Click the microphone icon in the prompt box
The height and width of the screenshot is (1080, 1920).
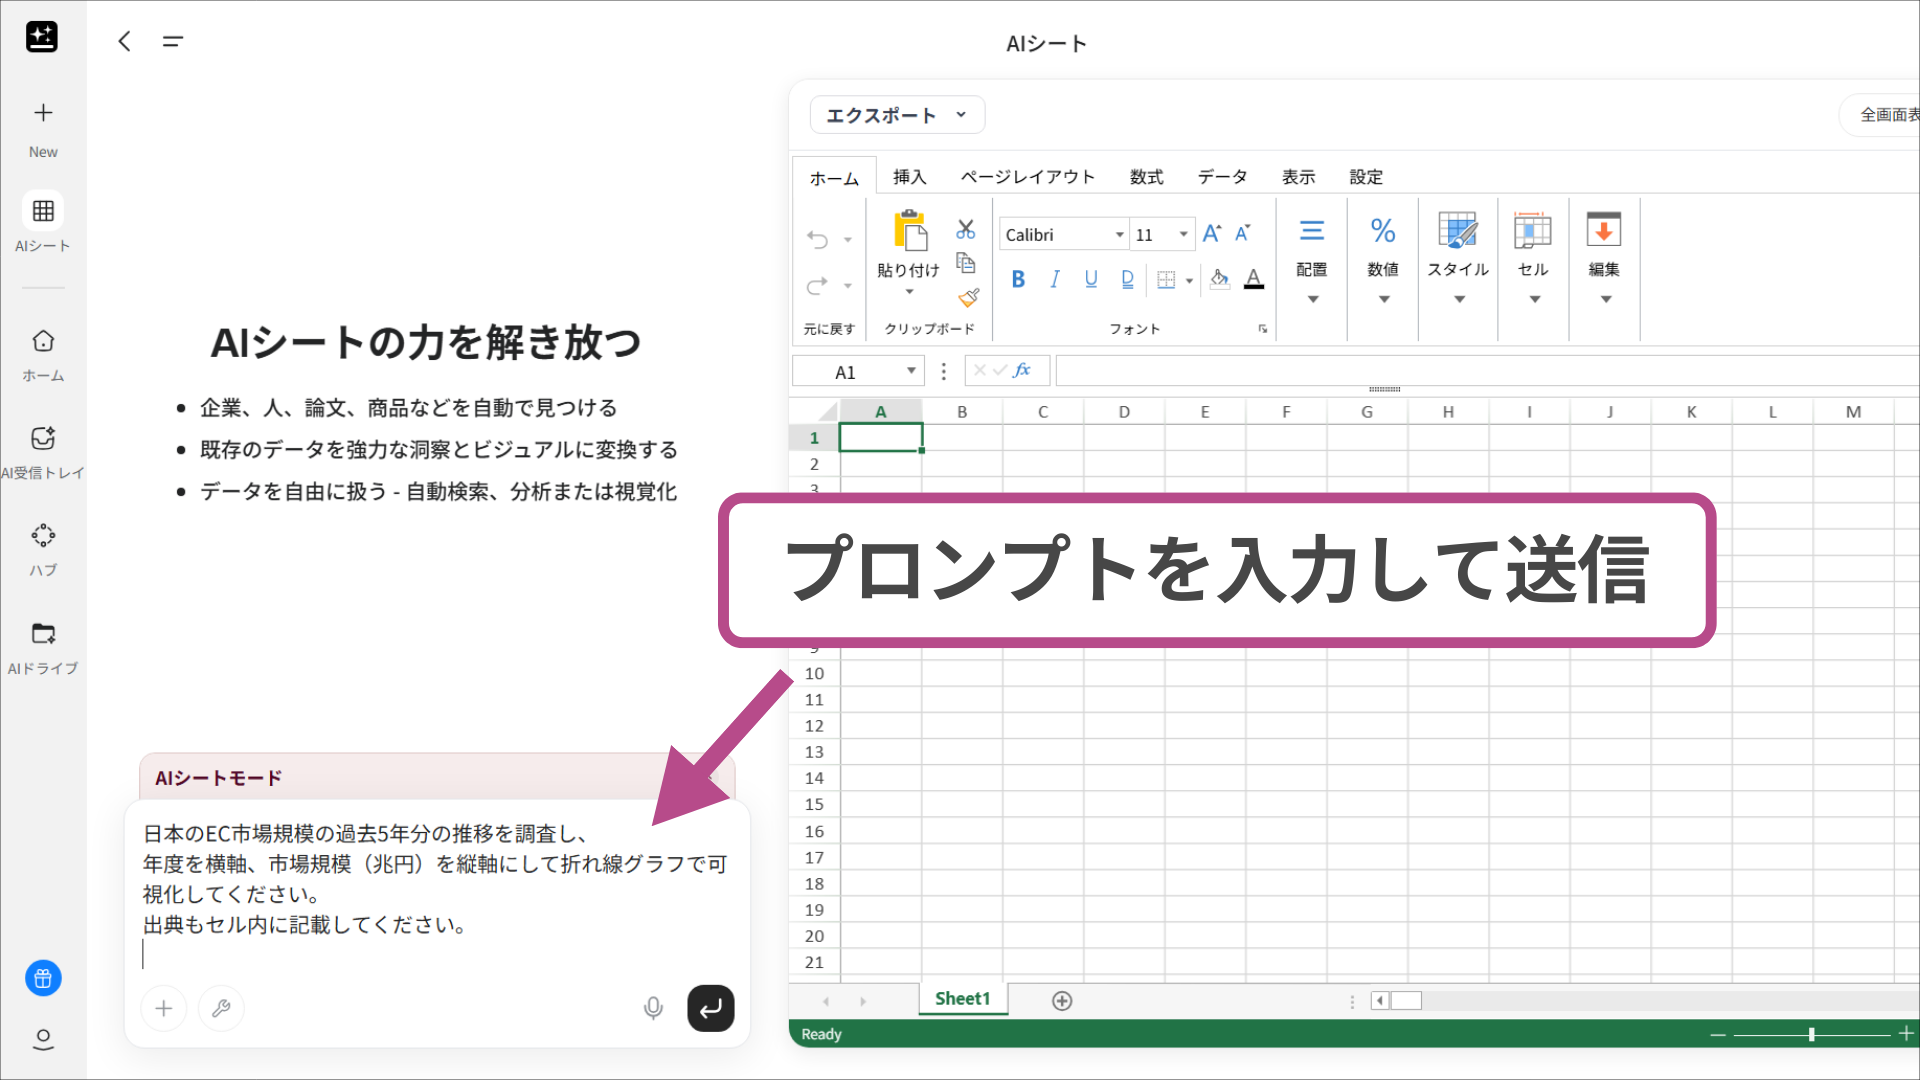pos(653,1008)
